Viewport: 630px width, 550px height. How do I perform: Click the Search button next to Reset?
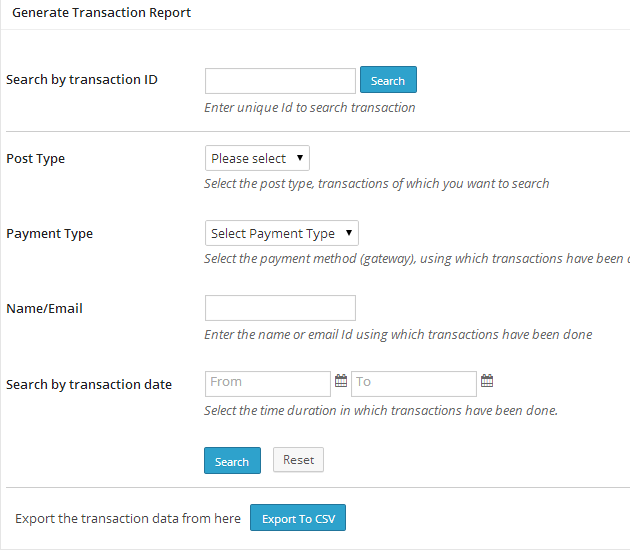pyautogui.click(x=232, y=460)
